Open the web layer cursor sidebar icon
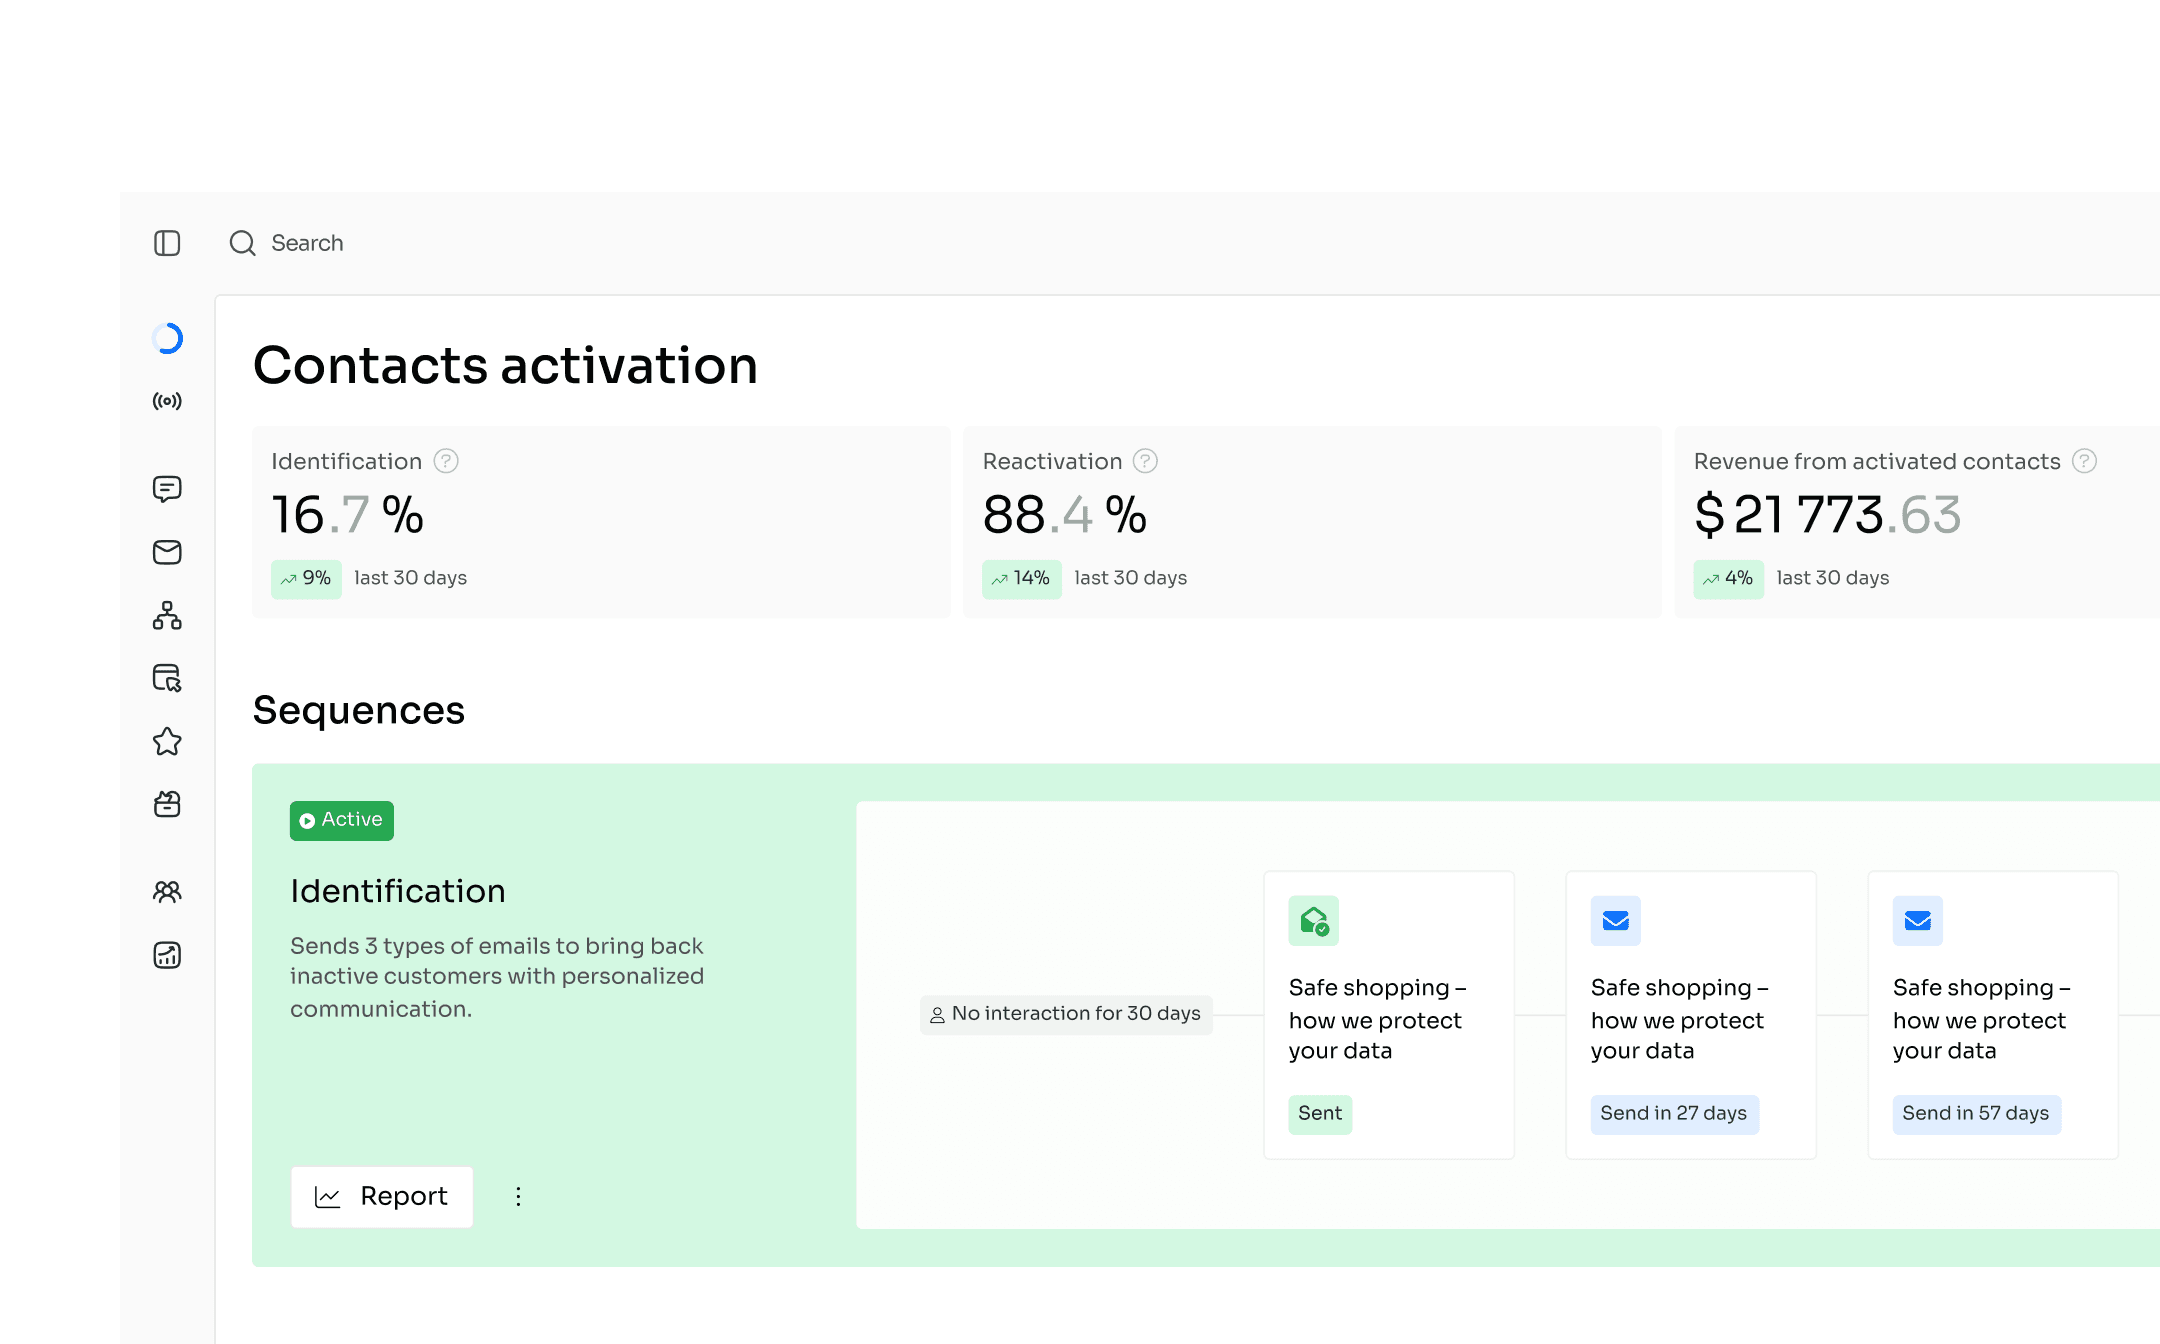The image size is (2160, 1344). click(167, 678)
